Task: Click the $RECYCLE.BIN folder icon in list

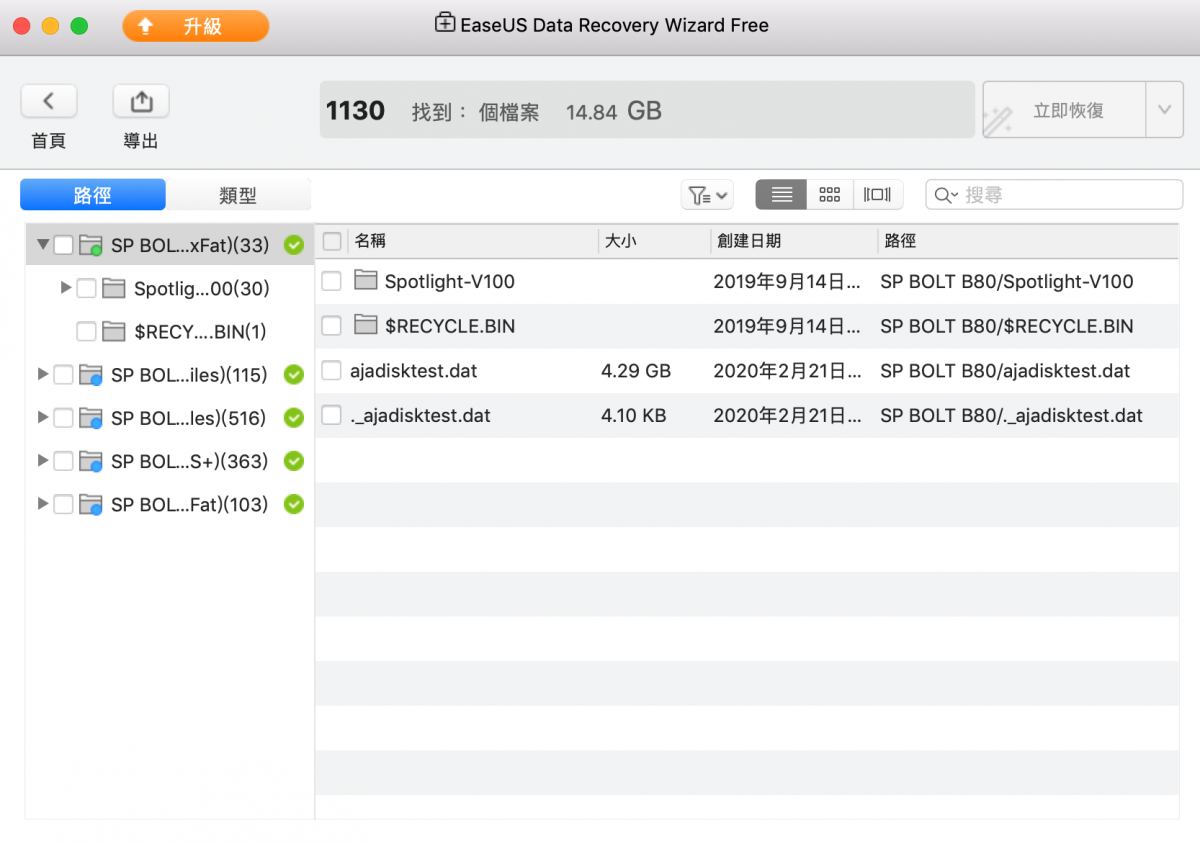Action: click(x=366, y=325)
